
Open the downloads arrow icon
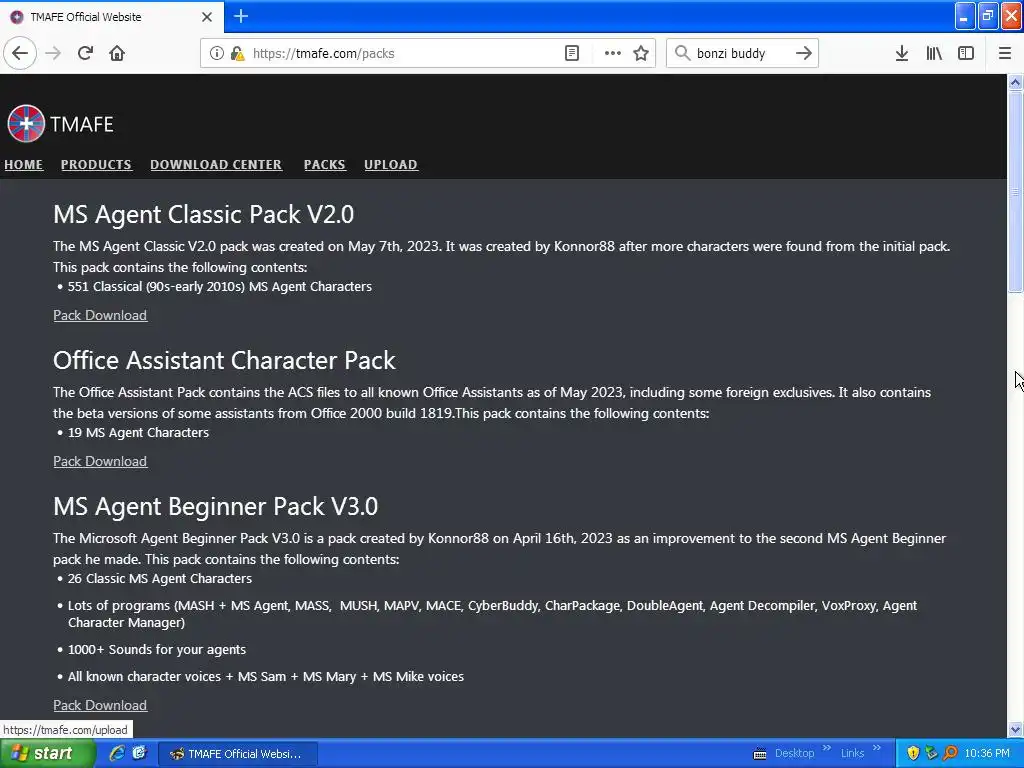point(902,53)
